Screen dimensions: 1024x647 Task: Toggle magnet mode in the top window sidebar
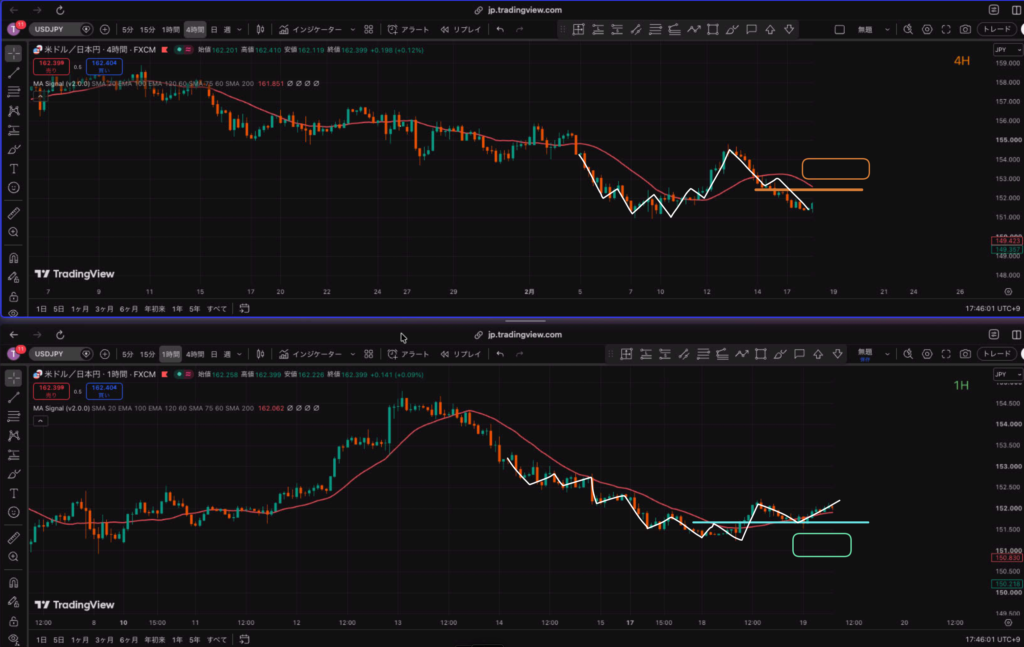pyautogui.click(x=14, y=259)
